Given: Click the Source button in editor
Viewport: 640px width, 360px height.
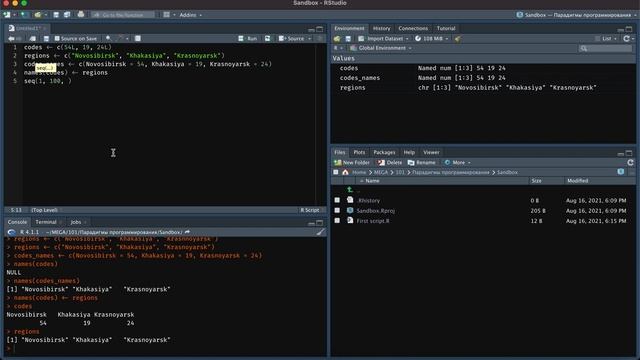Looking at the screenshot, I should tap(292, 38).
